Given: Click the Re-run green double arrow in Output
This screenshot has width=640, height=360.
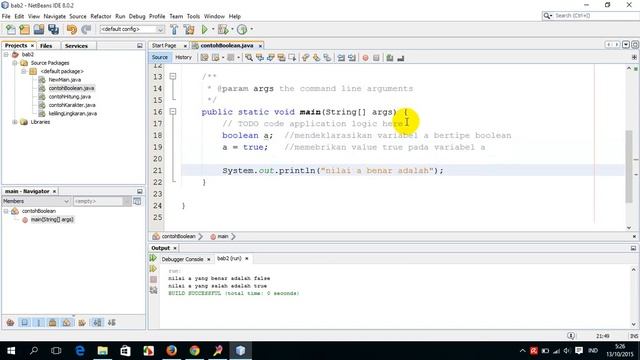Looking at the screenshot, I should click(153, 258).
